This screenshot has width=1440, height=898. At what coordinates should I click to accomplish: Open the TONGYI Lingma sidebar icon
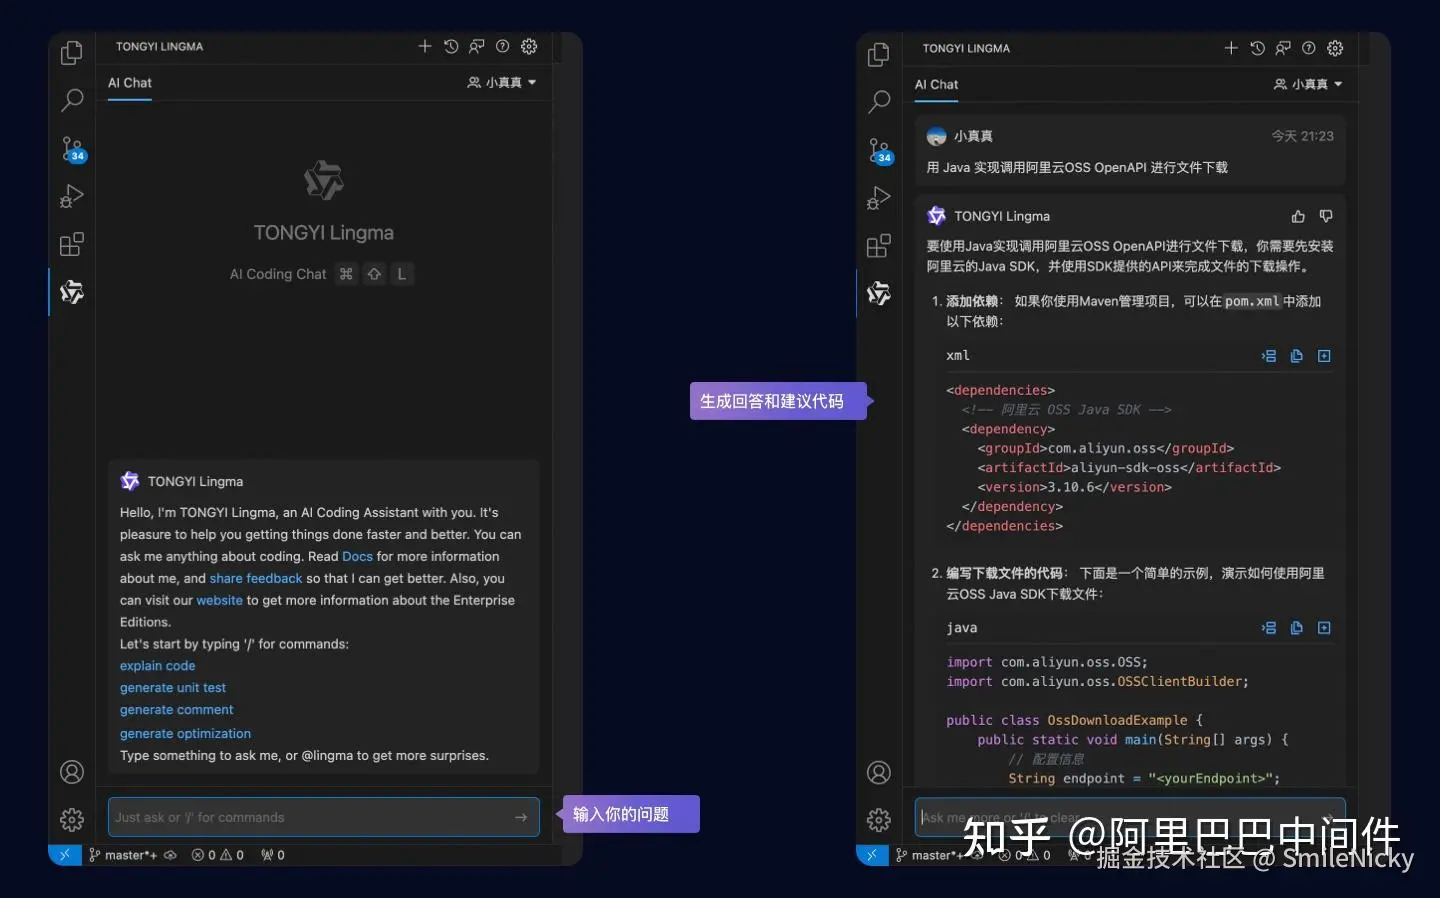[72, 292]
